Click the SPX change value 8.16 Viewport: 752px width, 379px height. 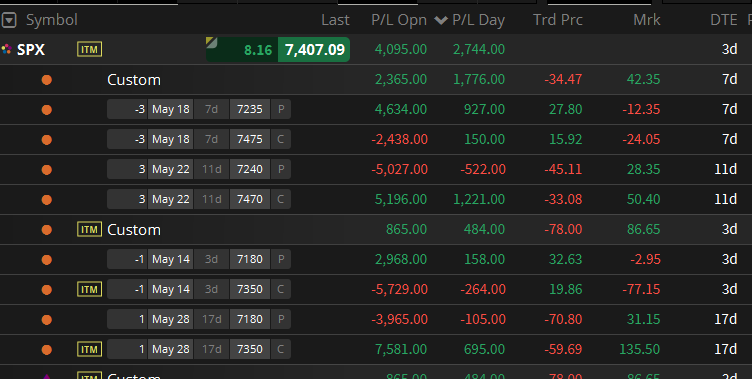coord(258,50)
